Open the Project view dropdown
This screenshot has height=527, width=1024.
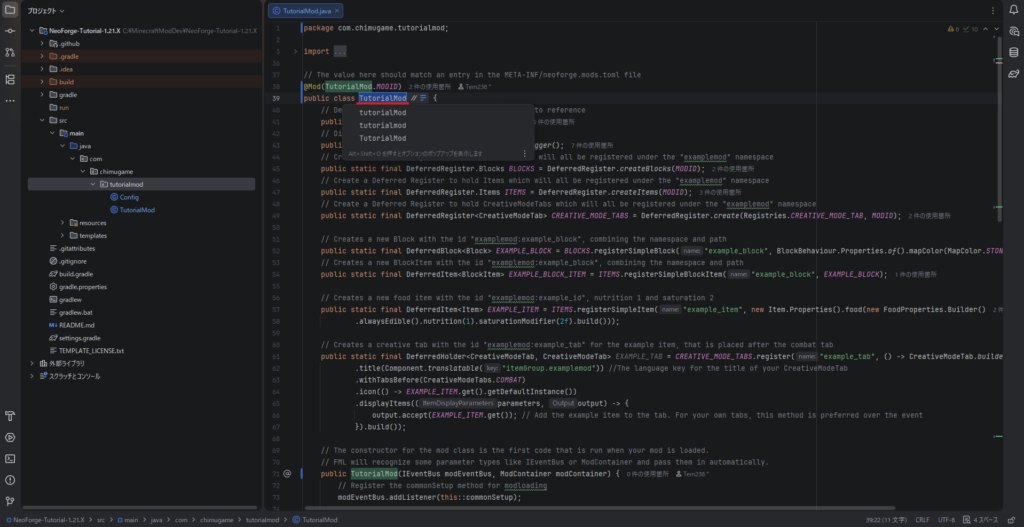[62, 10]
